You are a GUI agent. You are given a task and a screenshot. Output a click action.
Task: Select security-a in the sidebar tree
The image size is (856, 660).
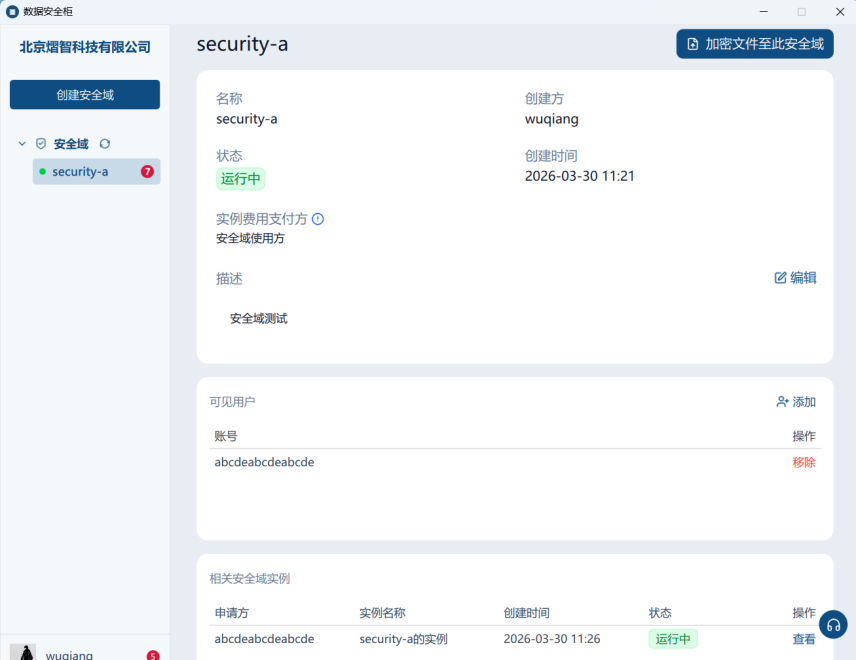[x=80, y=172]
